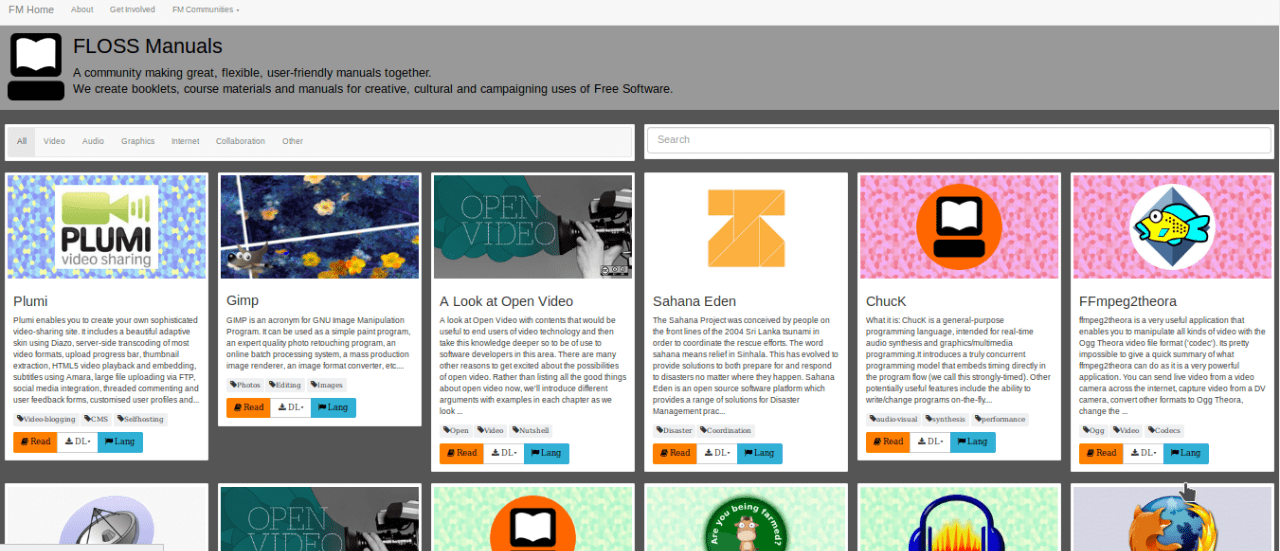Open the About page link
The image size is (1280, 551).
click(x=82, y=9)
